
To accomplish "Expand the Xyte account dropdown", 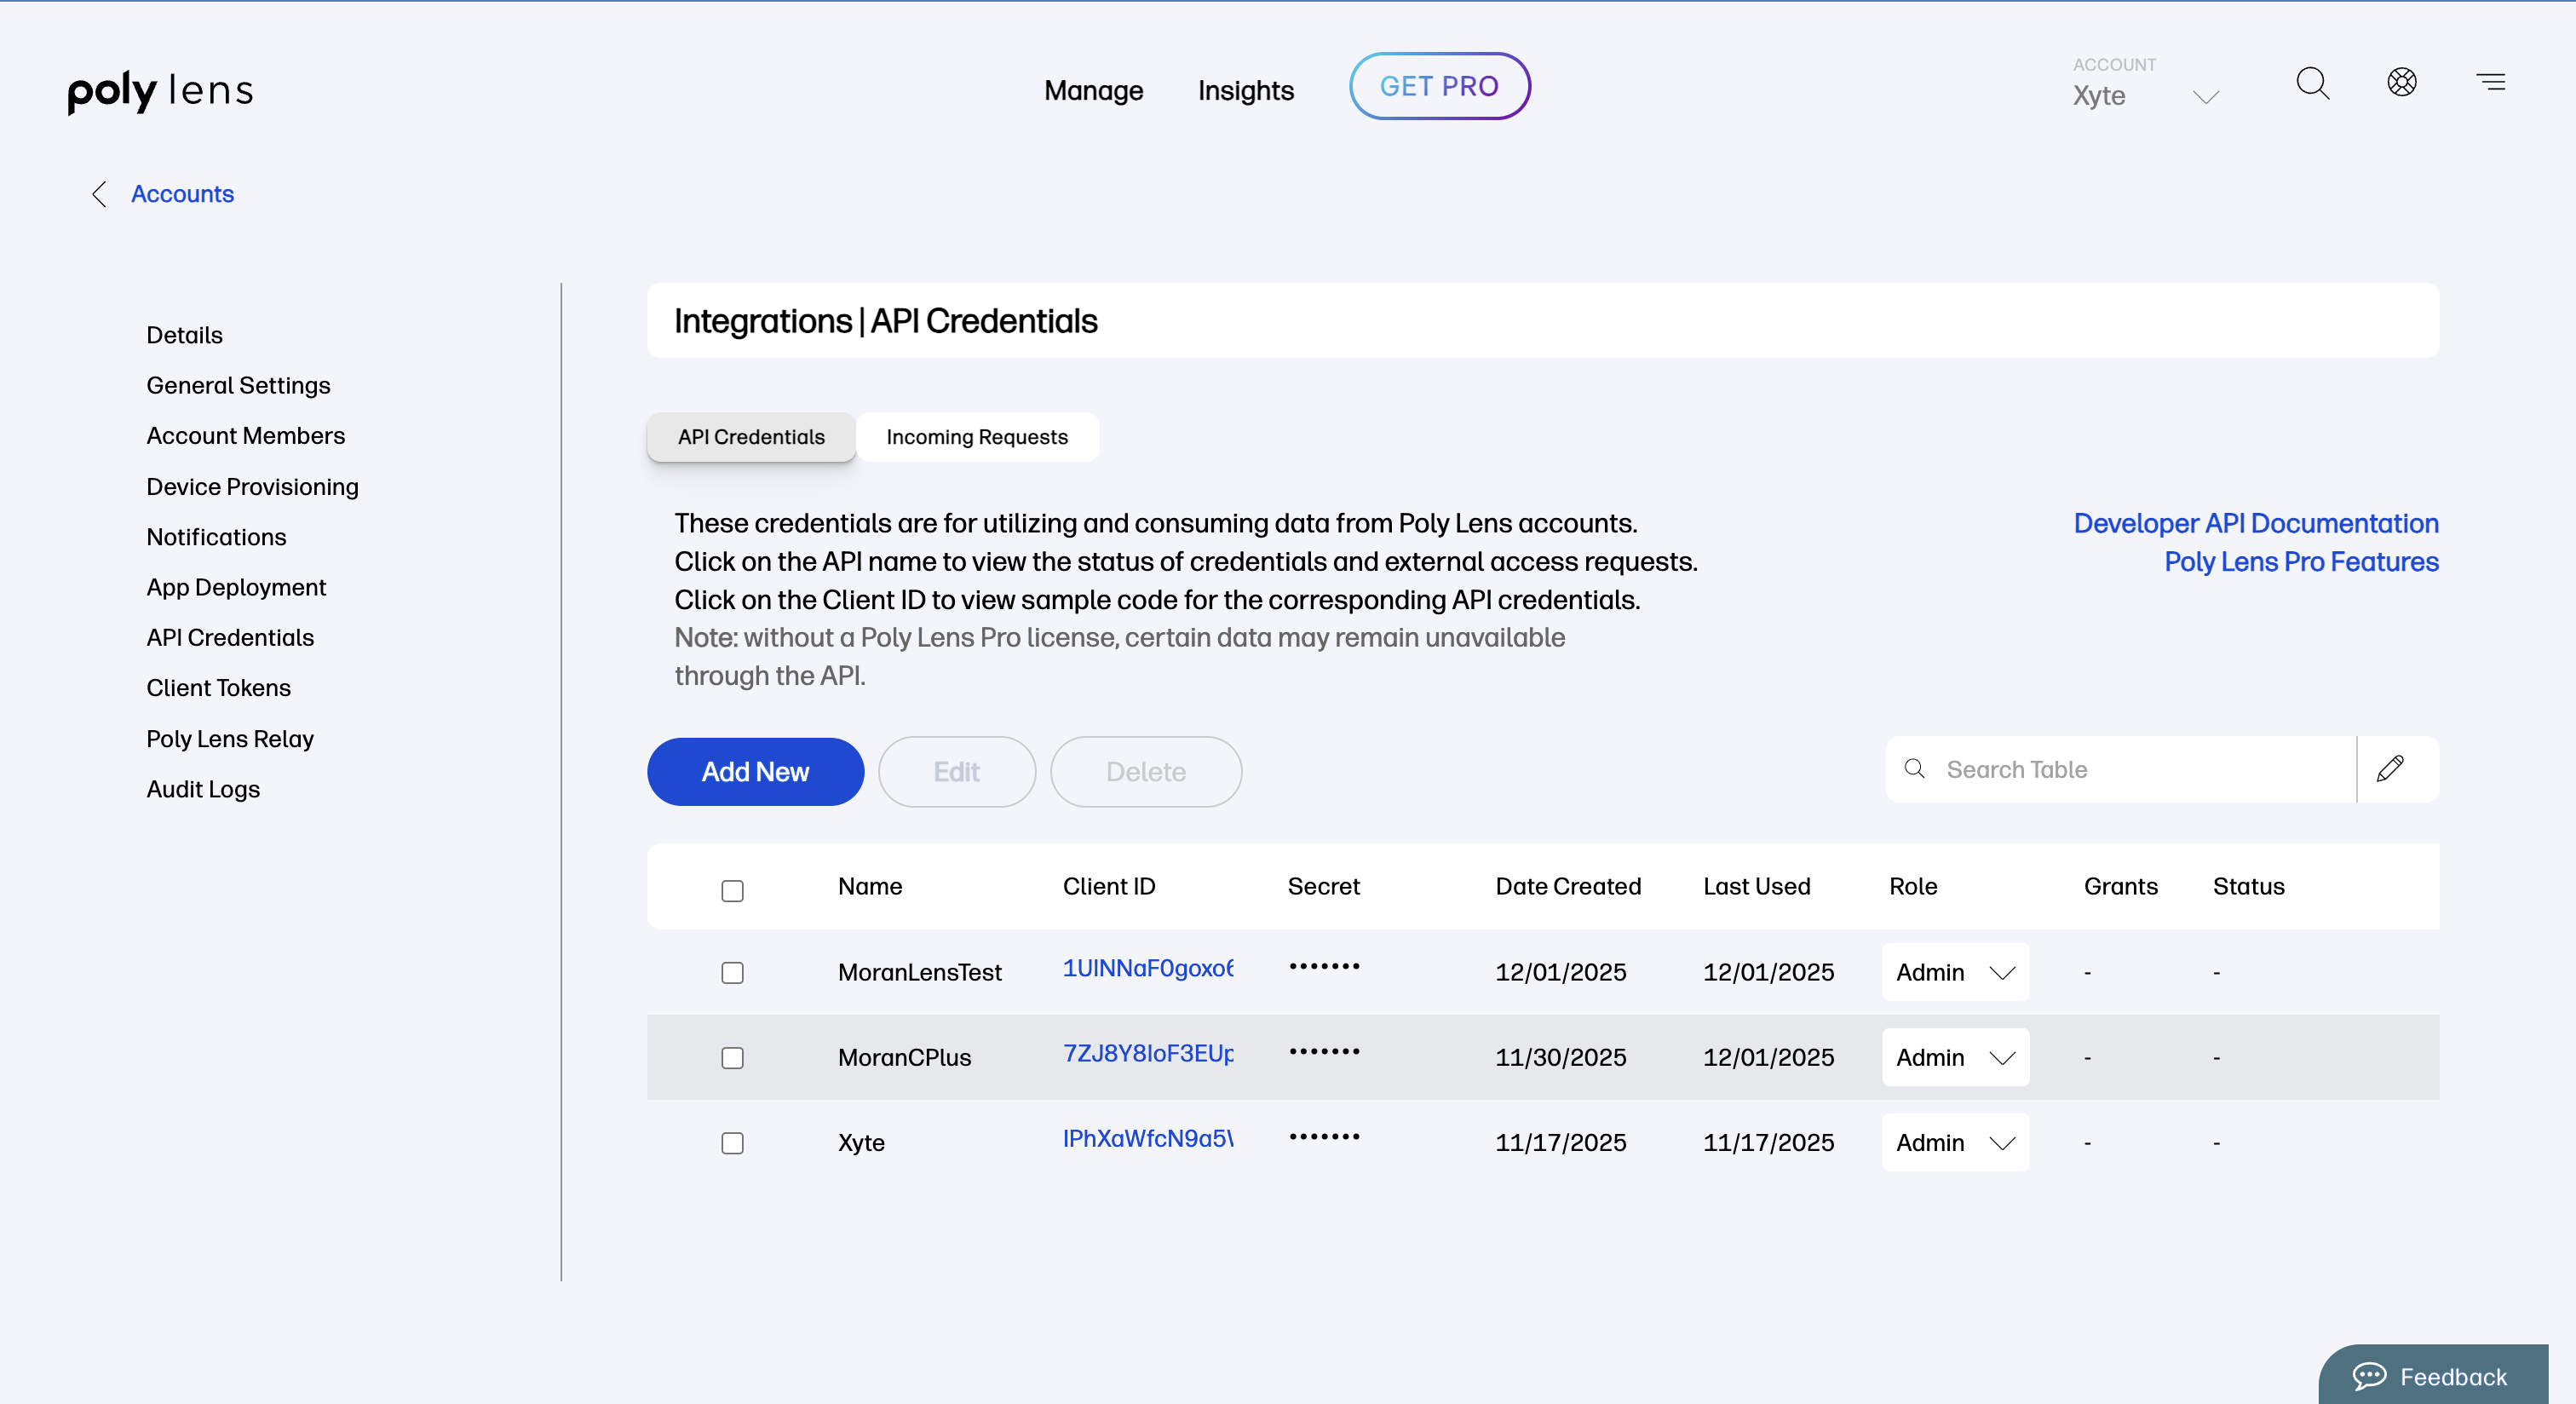I will pos(2205,96).
